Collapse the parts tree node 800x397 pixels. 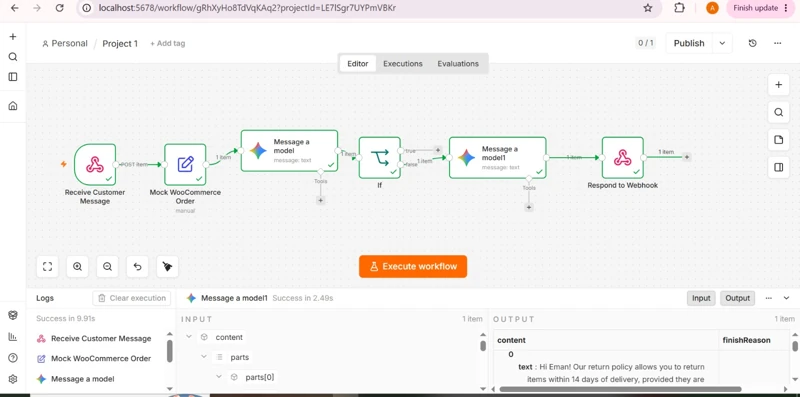point(204,357)
